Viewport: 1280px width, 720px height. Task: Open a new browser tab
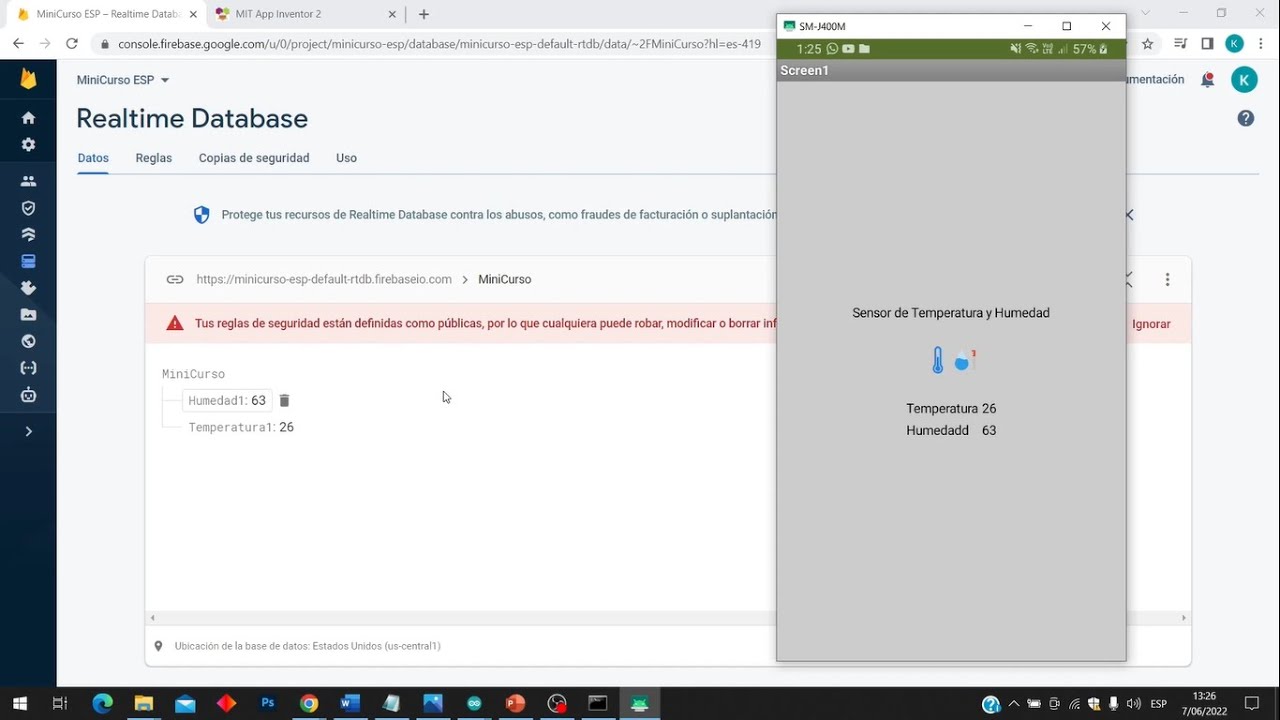(x=424, y=14)
